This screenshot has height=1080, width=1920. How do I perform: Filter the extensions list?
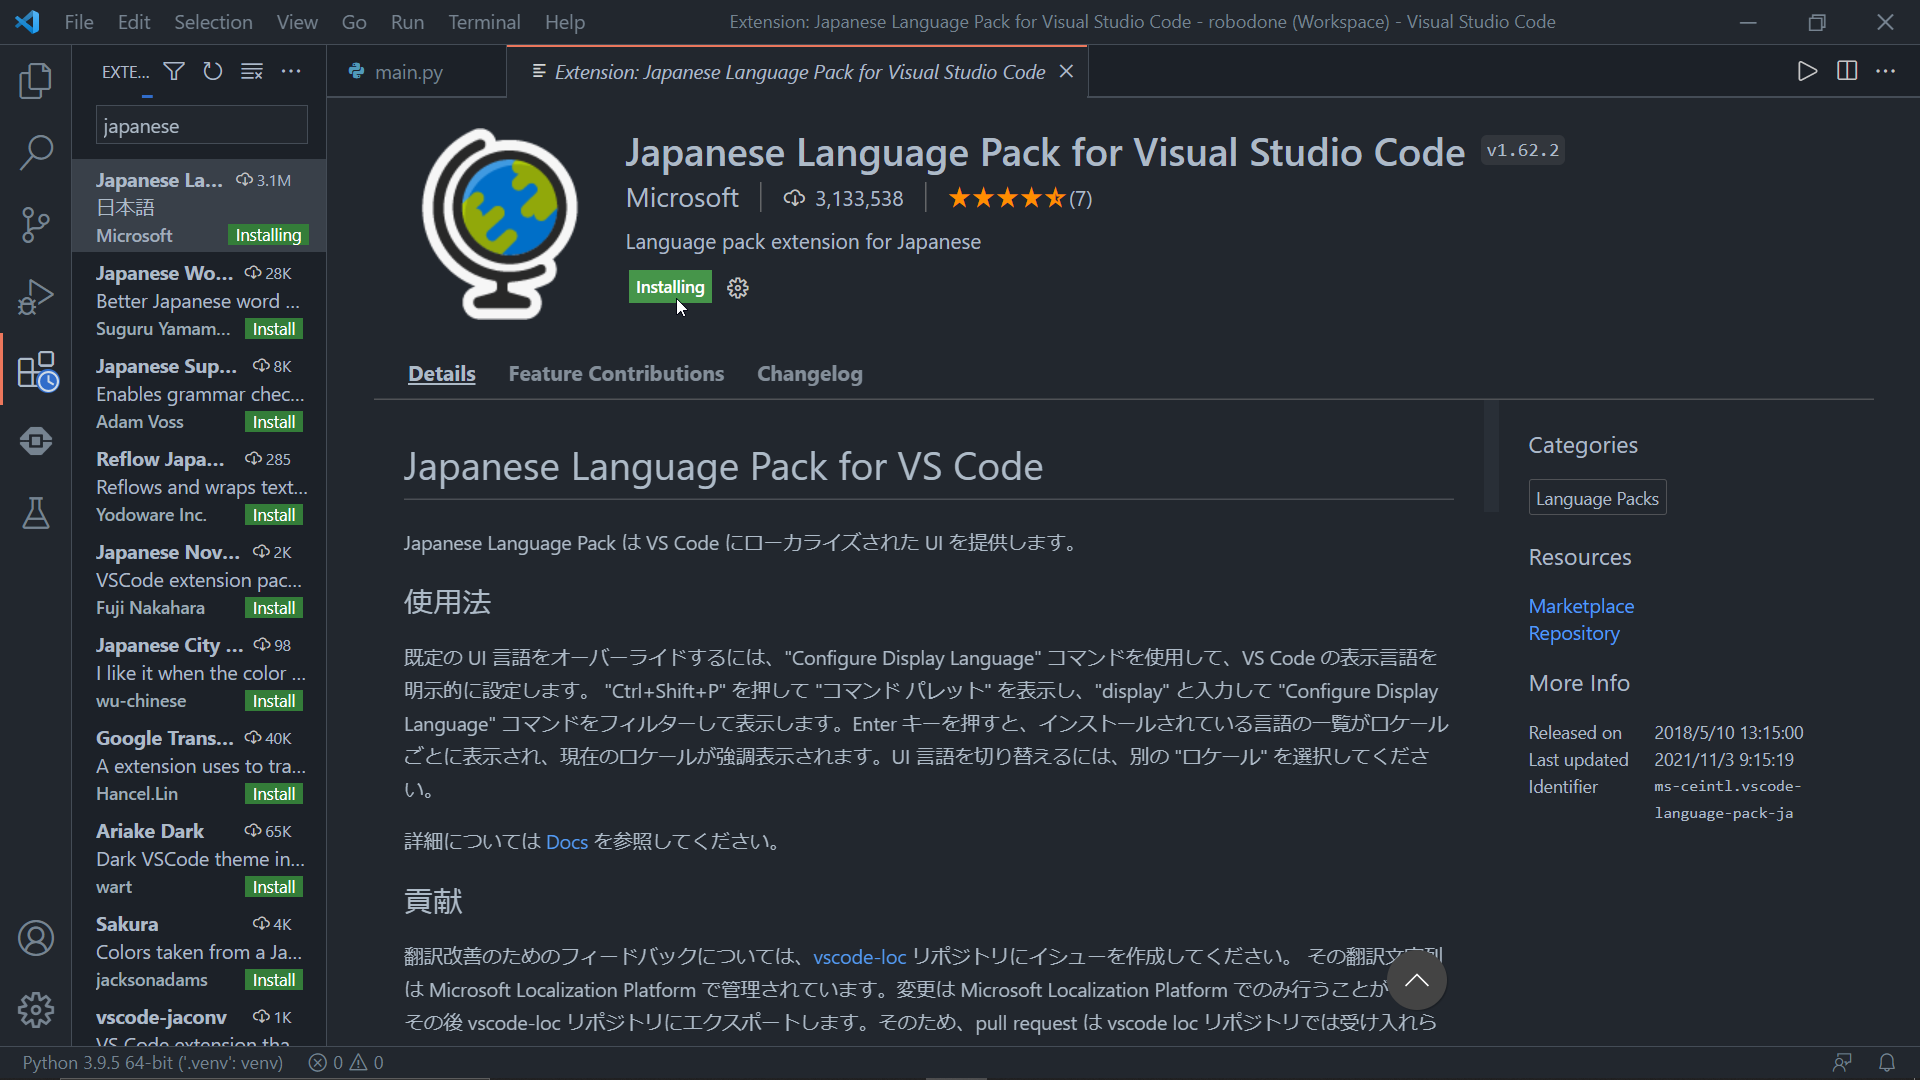[x=173, y=71]
